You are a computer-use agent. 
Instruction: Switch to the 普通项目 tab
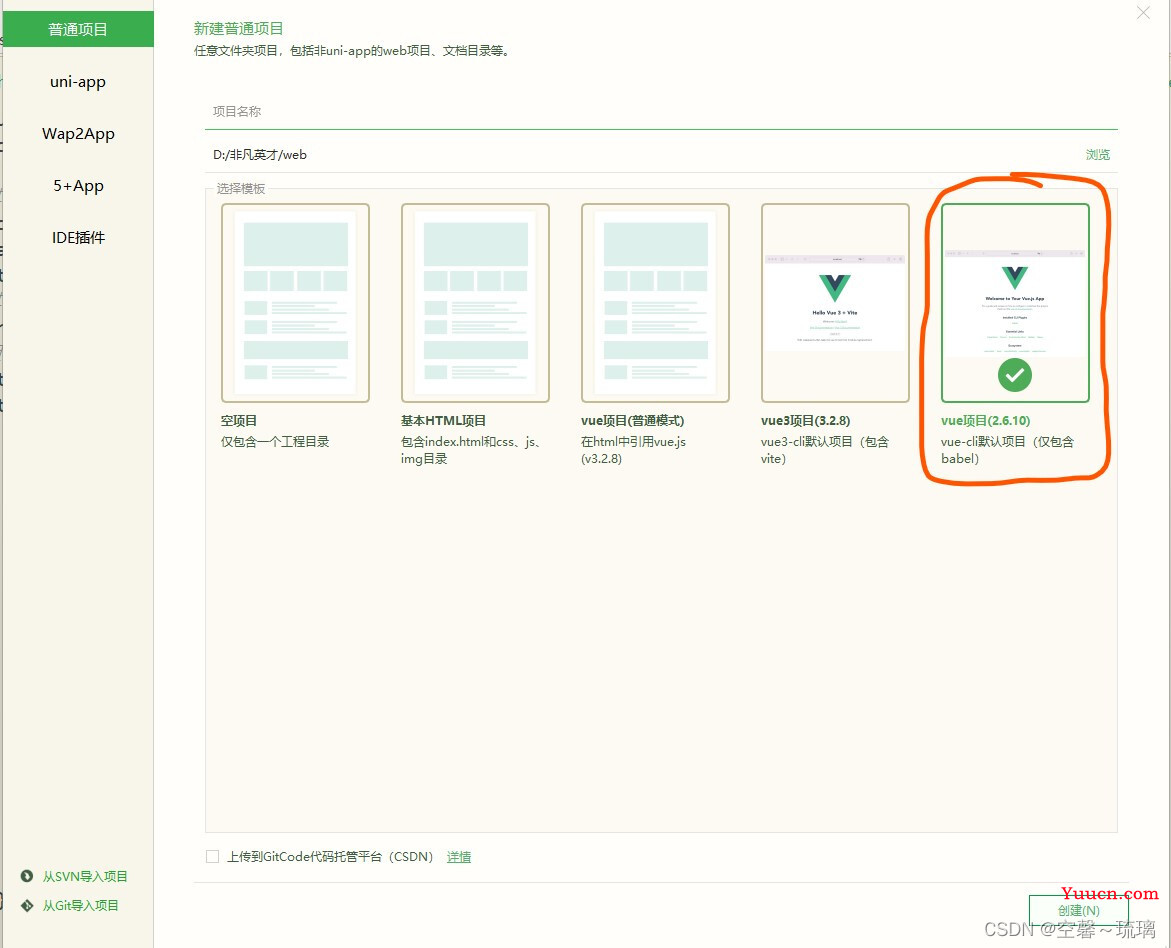pos(77,30)
